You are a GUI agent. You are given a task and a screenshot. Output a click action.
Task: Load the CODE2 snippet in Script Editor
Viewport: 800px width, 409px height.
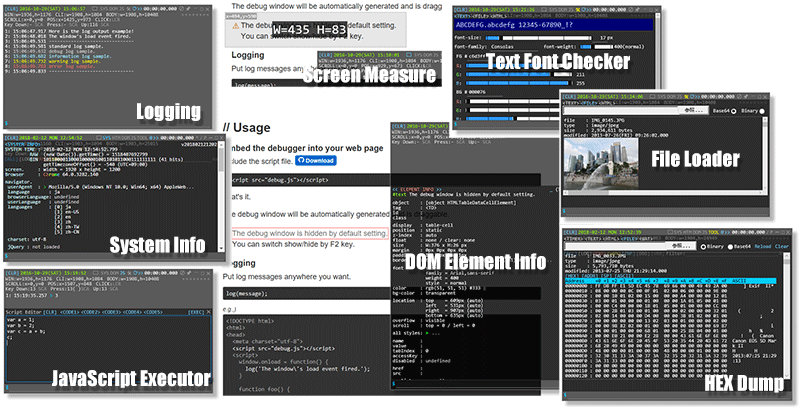pos(91,312)
